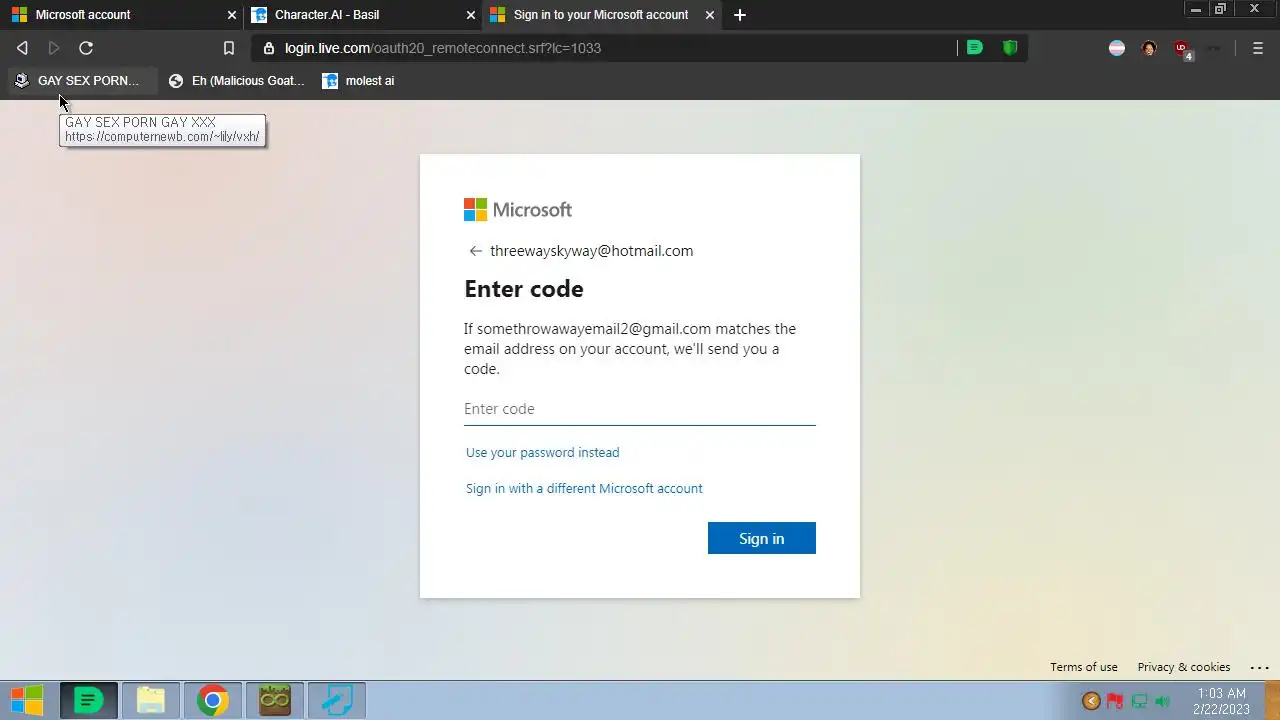Click the Microsoft logo on the sign-in card
Image resolution: width=1280 pixels, height=720 pixels.
pyautogui.click(x=518, y=209)
